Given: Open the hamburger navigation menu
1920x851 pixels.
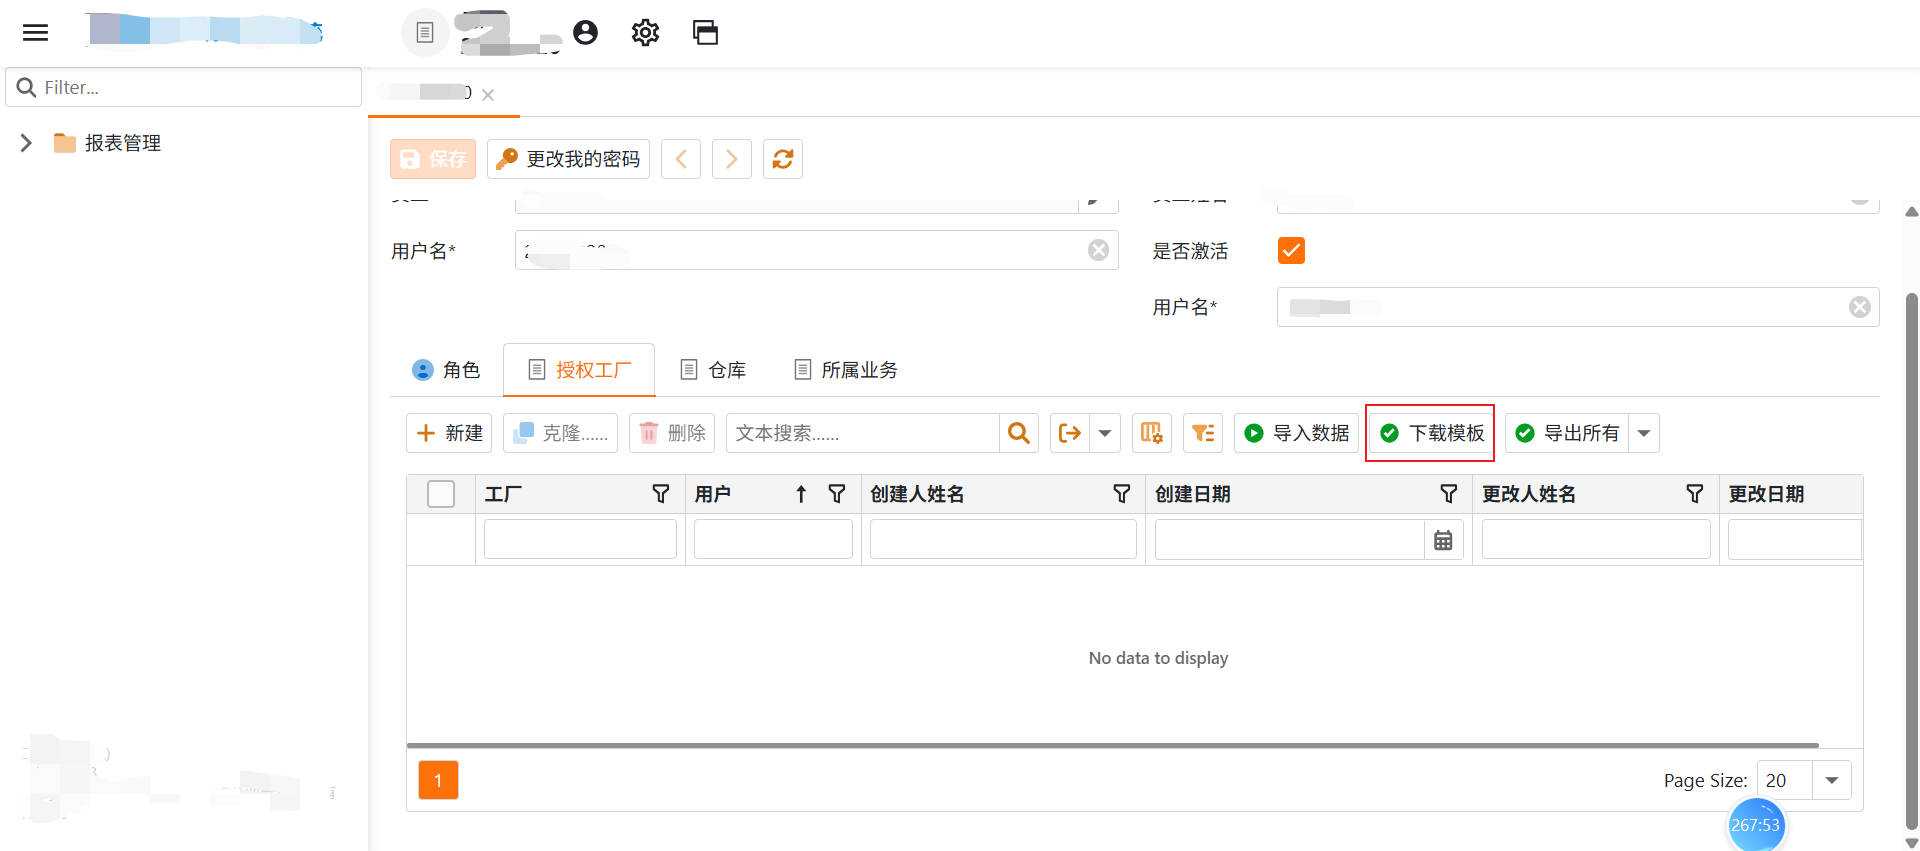Looking at the screenshot, I should pyautogui.click(x=35, y=33).
